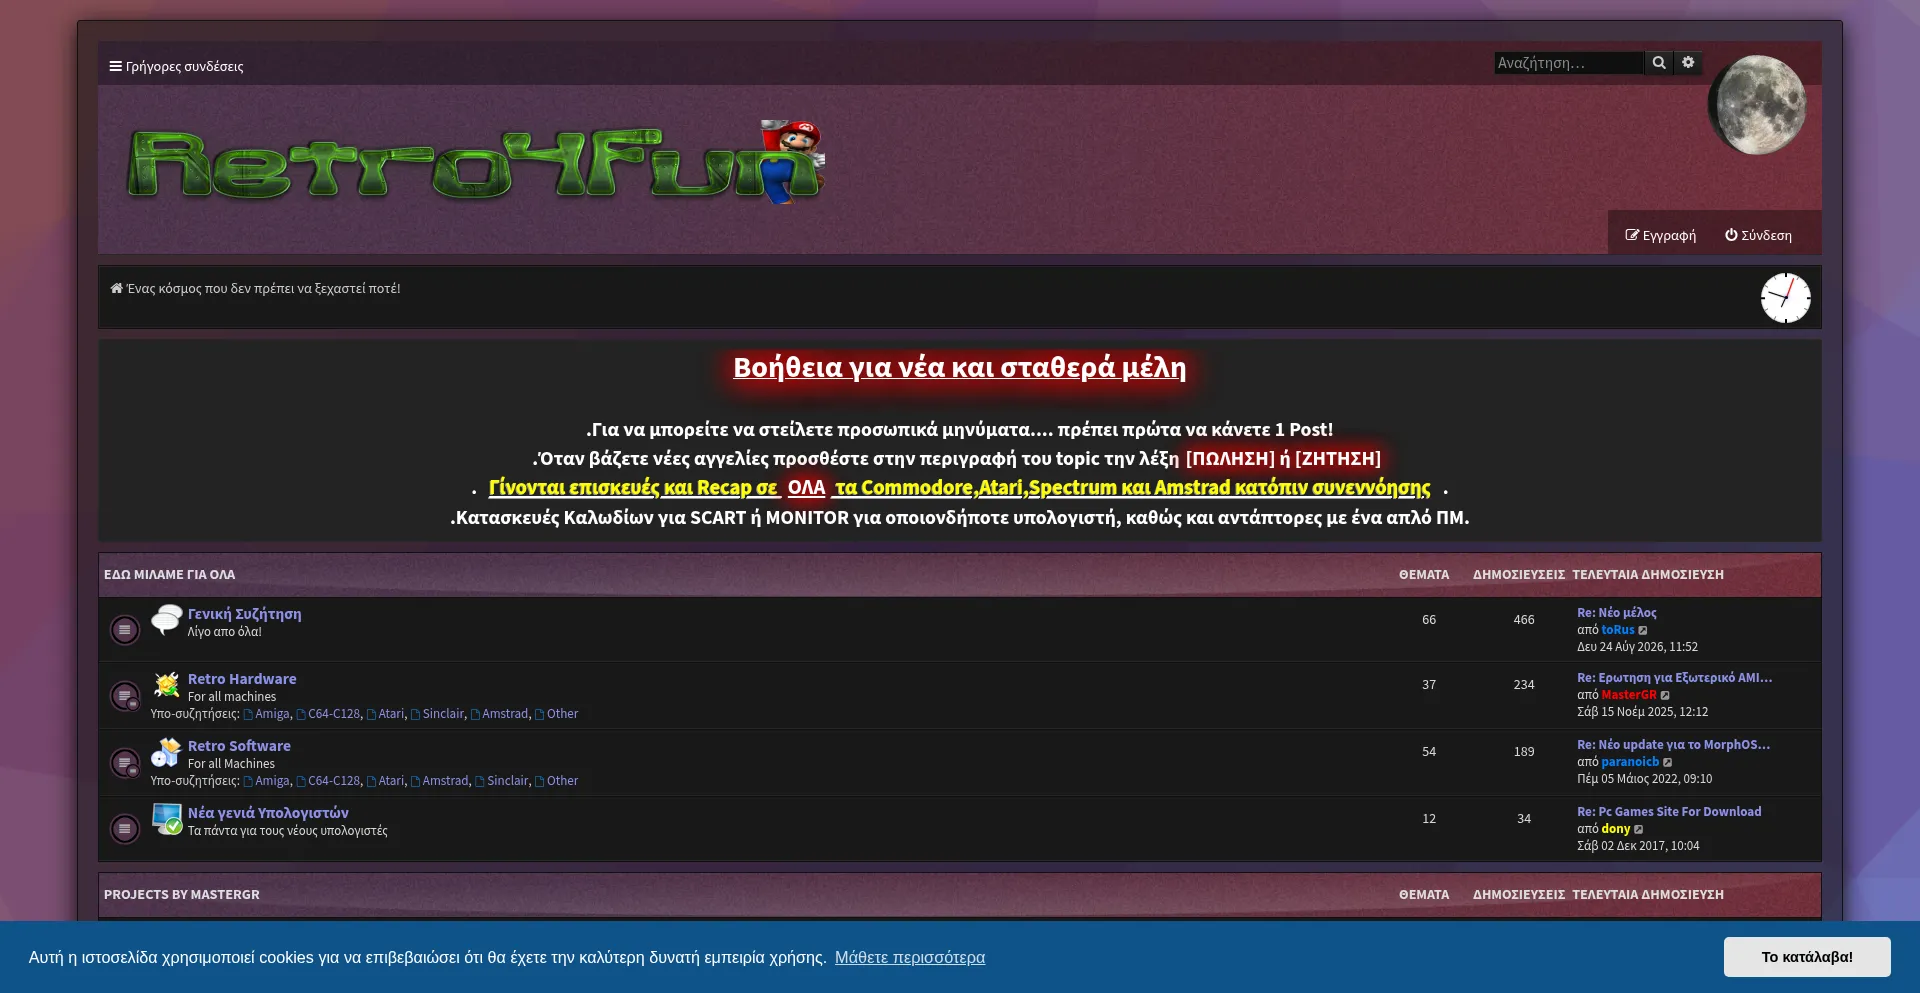
Task: Click the Retro Hardware forum image icon
Action: click(167, 685)
